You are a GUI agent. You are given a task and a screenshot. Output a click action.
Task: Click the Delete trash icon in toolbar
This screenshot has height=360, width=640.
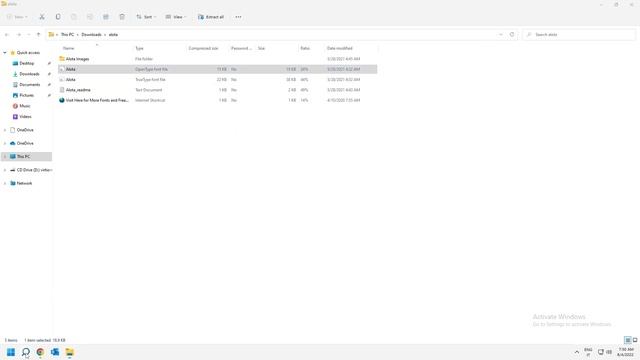[x=122, y=17]
